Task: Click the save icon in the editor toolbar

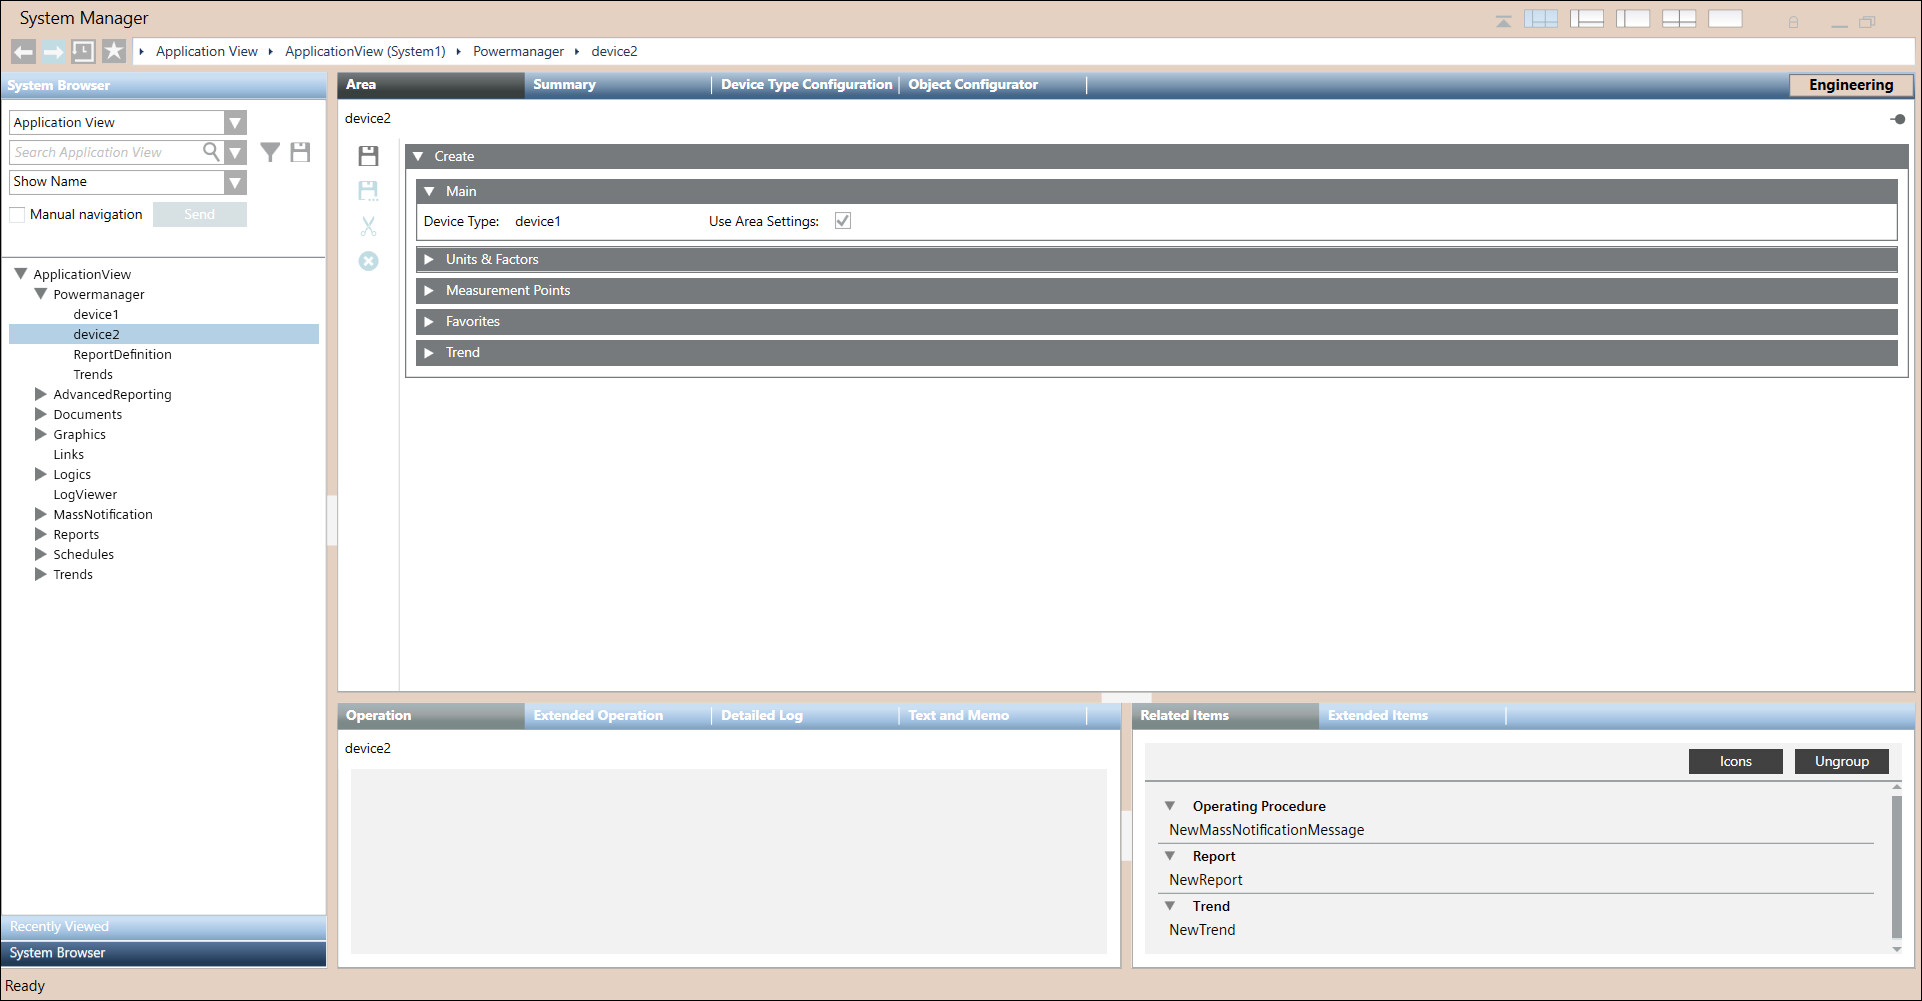Action: pyautogui.click(x=368, y=156)
